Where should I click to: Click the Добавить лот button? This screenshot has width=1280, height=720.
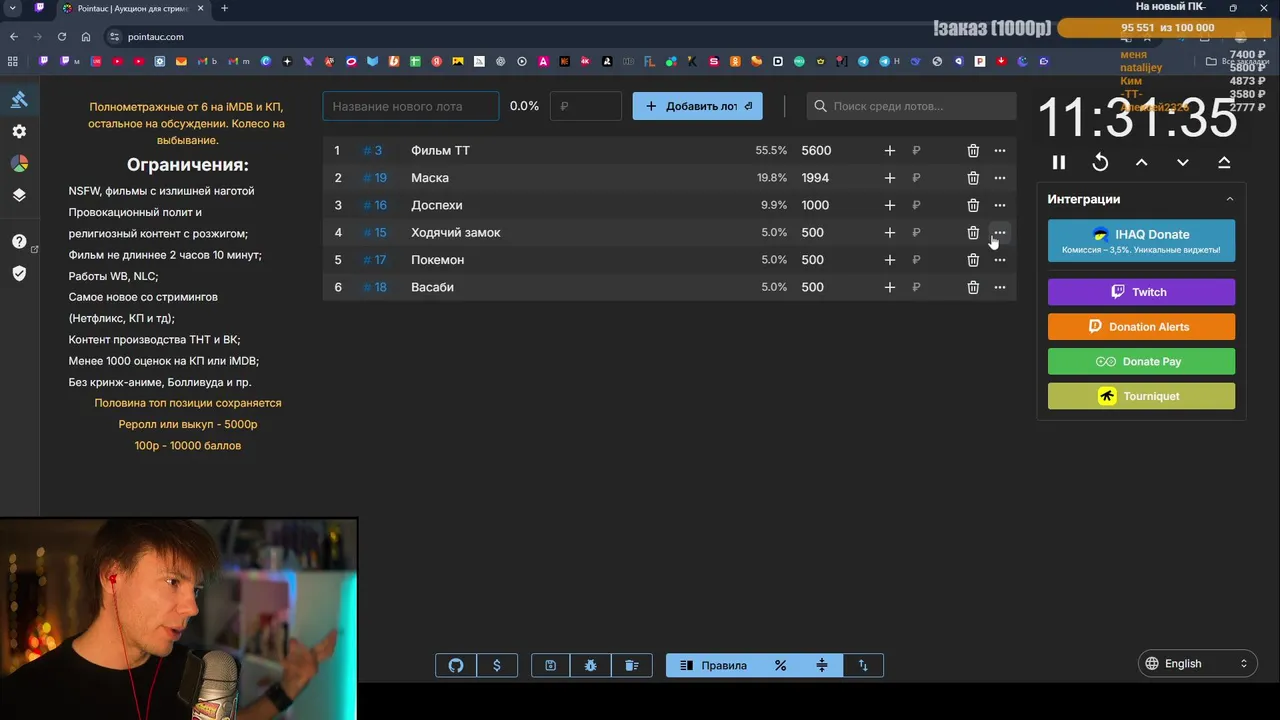pos(697,106)
